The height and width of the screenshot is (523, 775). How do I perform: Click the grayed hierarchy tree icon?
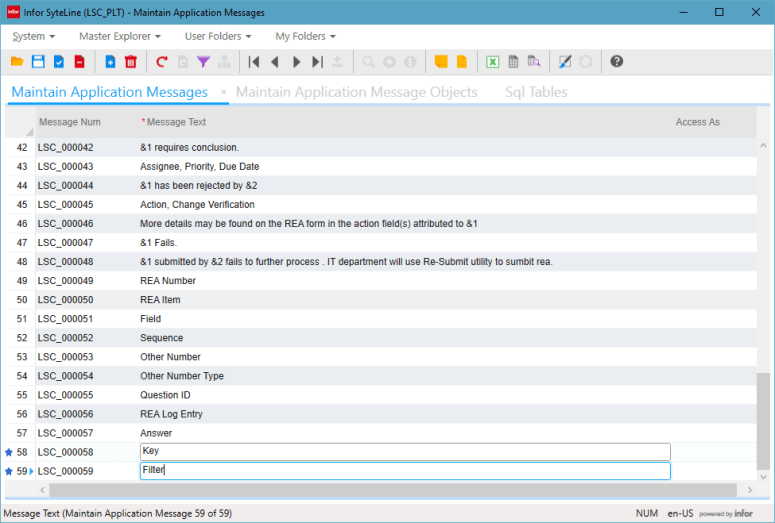pyautogui.click(x=224, y=62)
